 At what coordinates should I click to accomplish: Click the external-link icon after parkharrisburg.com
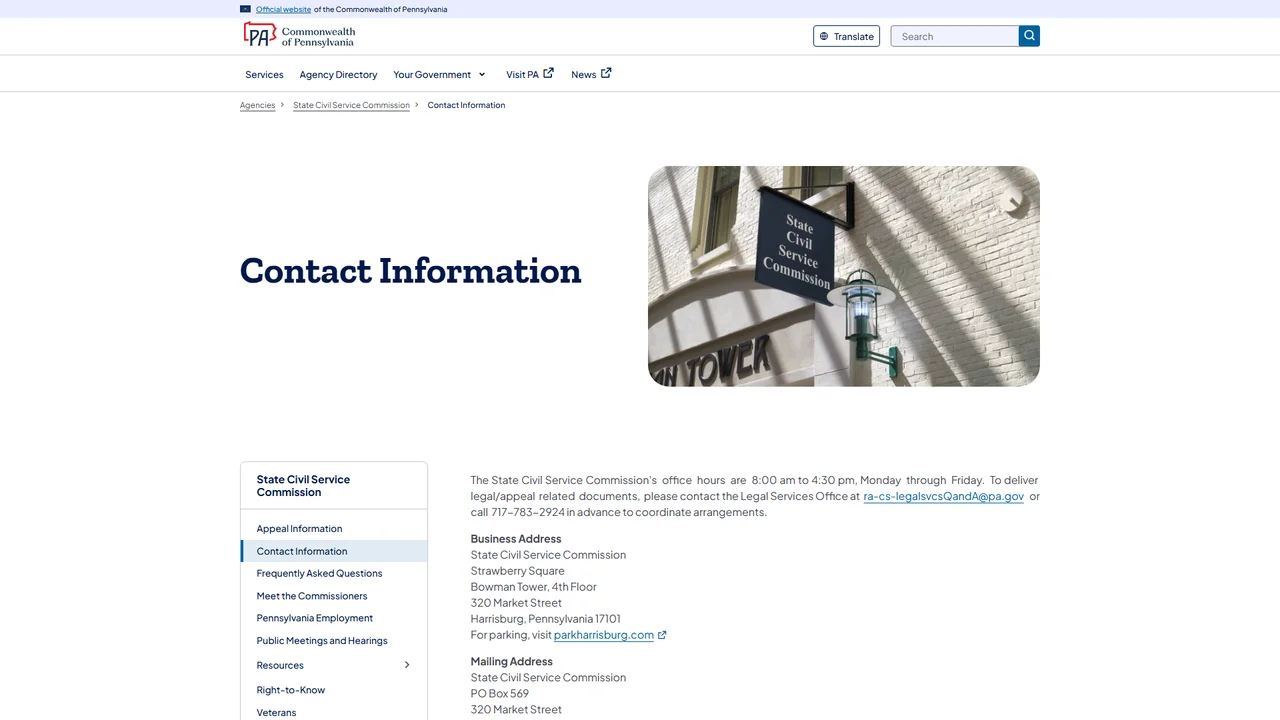tap(662, 635)
